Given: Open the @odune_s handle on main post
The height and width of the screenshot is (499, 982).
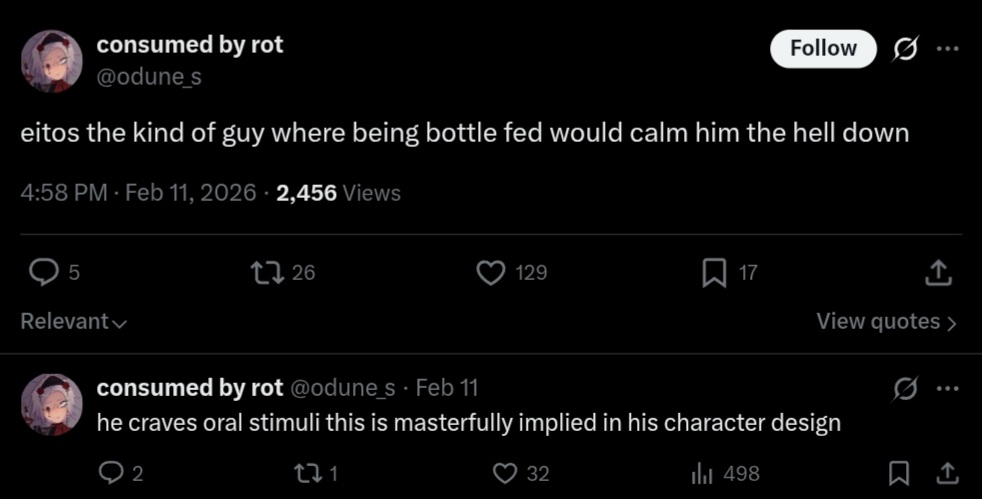Looking at the screenshot, I should click(x=149, y=76).
